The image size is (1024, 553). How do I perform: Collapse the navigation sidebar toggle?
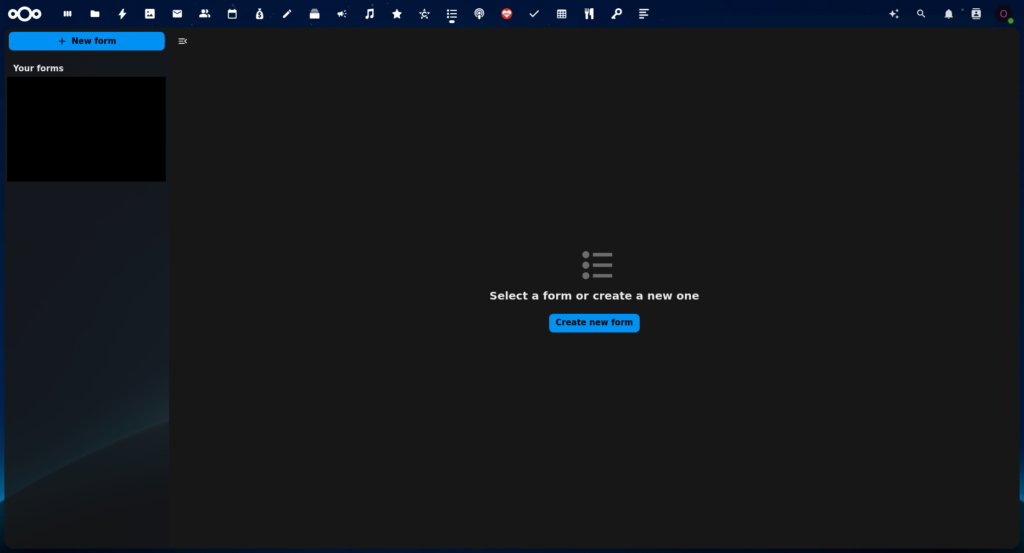point(182,41)
